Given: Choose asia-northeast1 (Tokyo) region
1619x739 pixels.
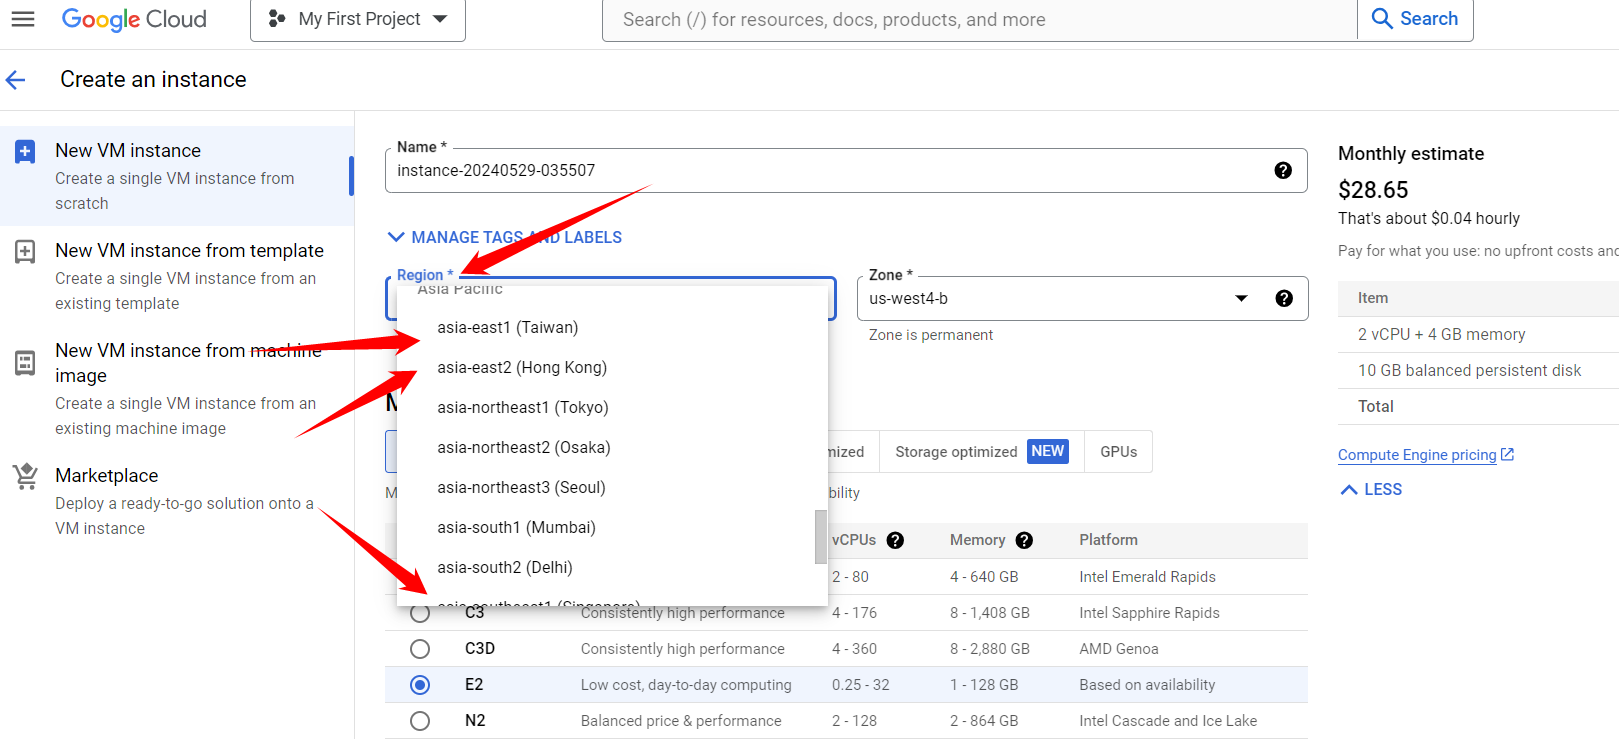Looking at the screenshot, I should (612, 408).
